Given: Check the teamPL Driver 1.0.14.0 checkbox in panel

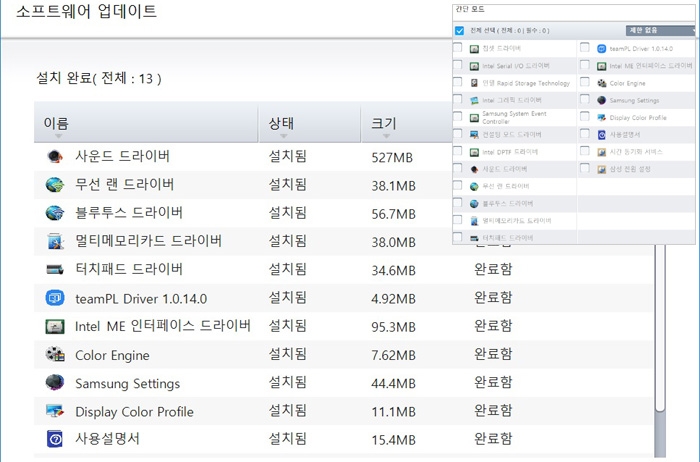Looking at the screenshot, I should coord(584,47).
